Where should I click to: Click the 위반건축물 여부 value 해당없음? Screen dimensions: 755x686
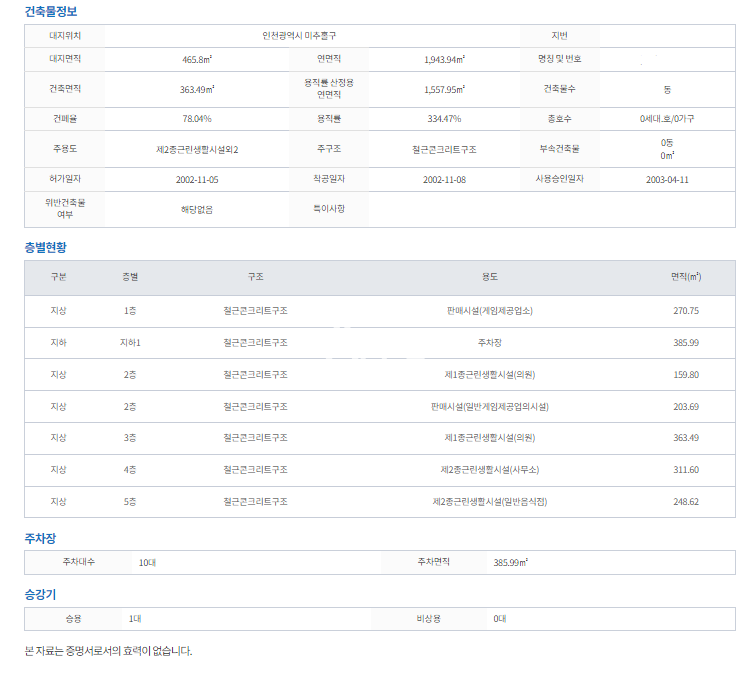coord(196,210)
